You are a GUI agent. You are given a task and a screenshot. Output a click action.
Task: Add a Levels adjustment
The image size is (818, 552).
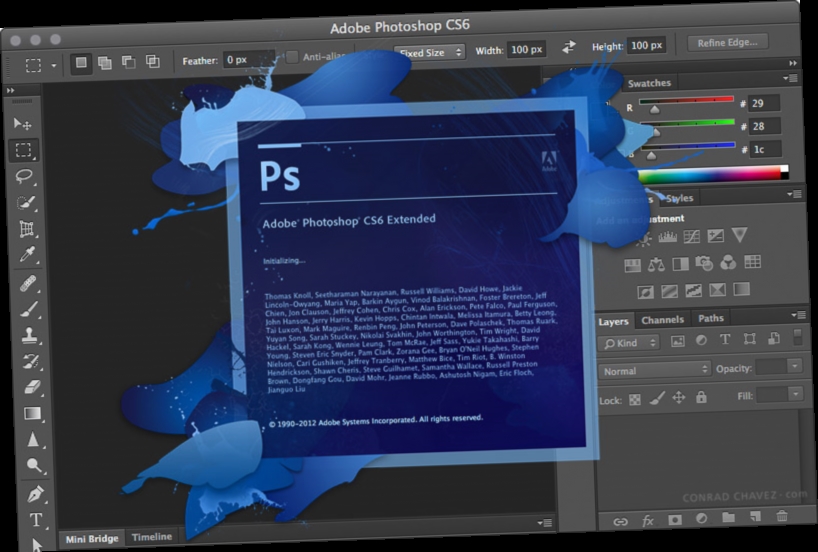click(x=668, y=237)
